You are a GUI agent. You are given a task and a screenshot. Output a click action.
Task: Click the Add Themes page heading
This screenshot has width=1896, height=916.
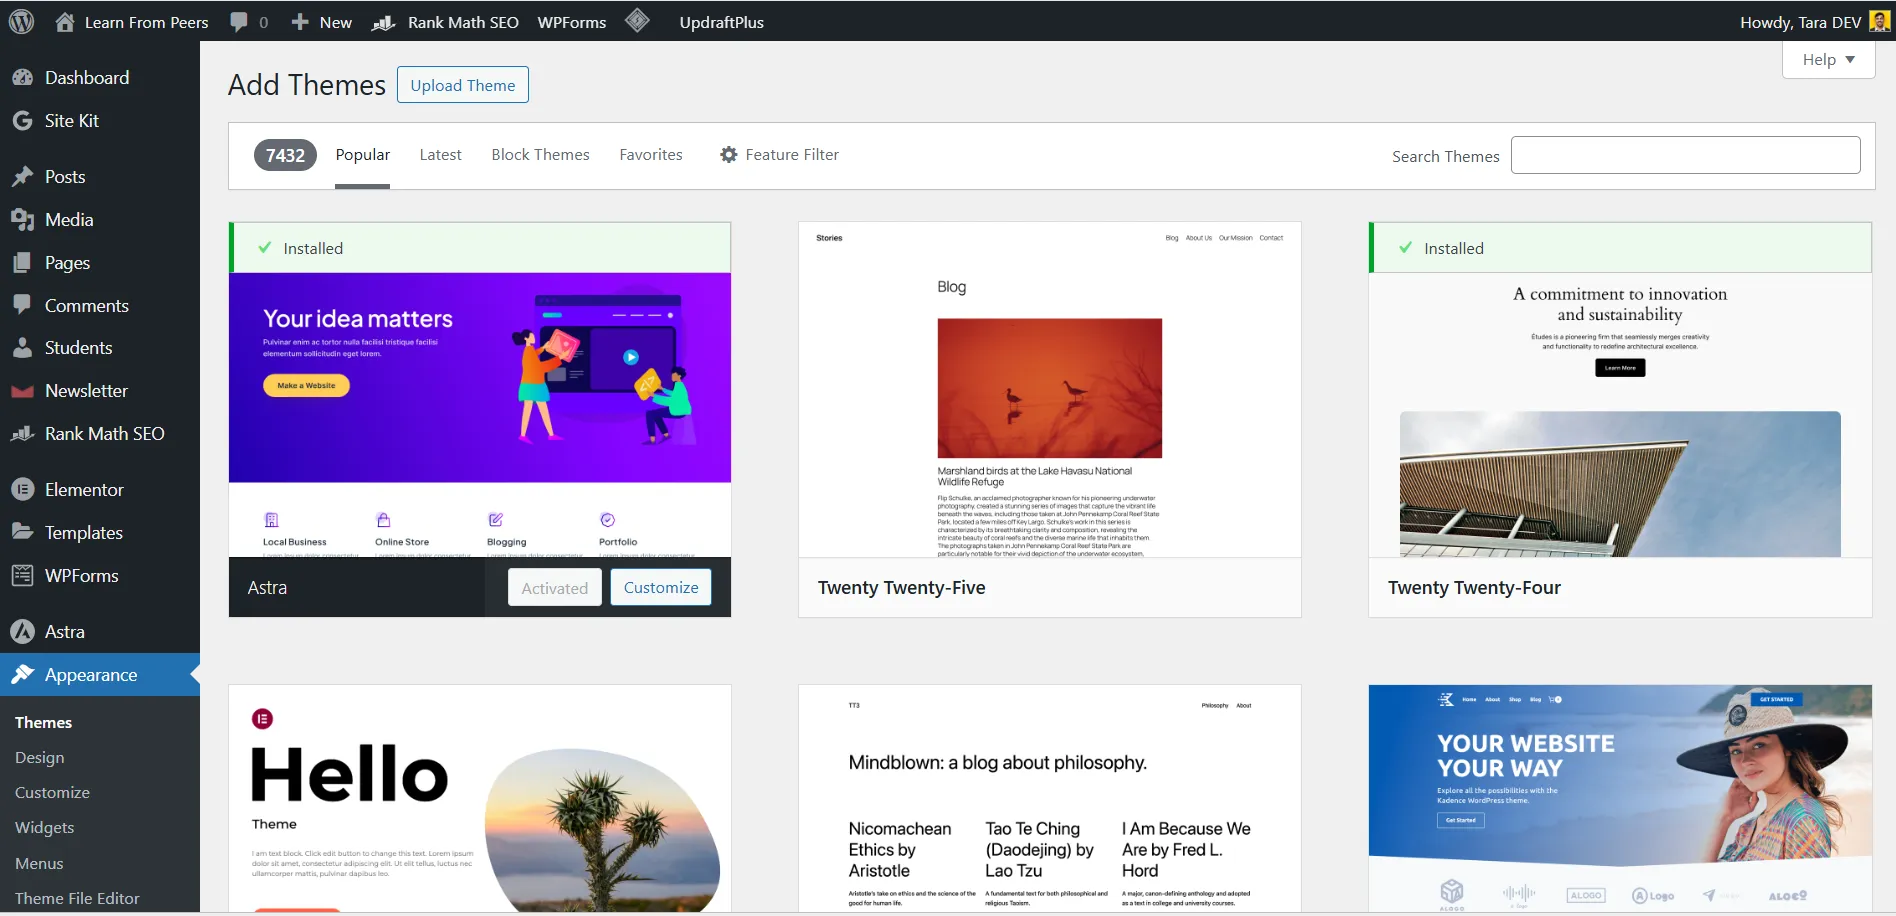307,85
